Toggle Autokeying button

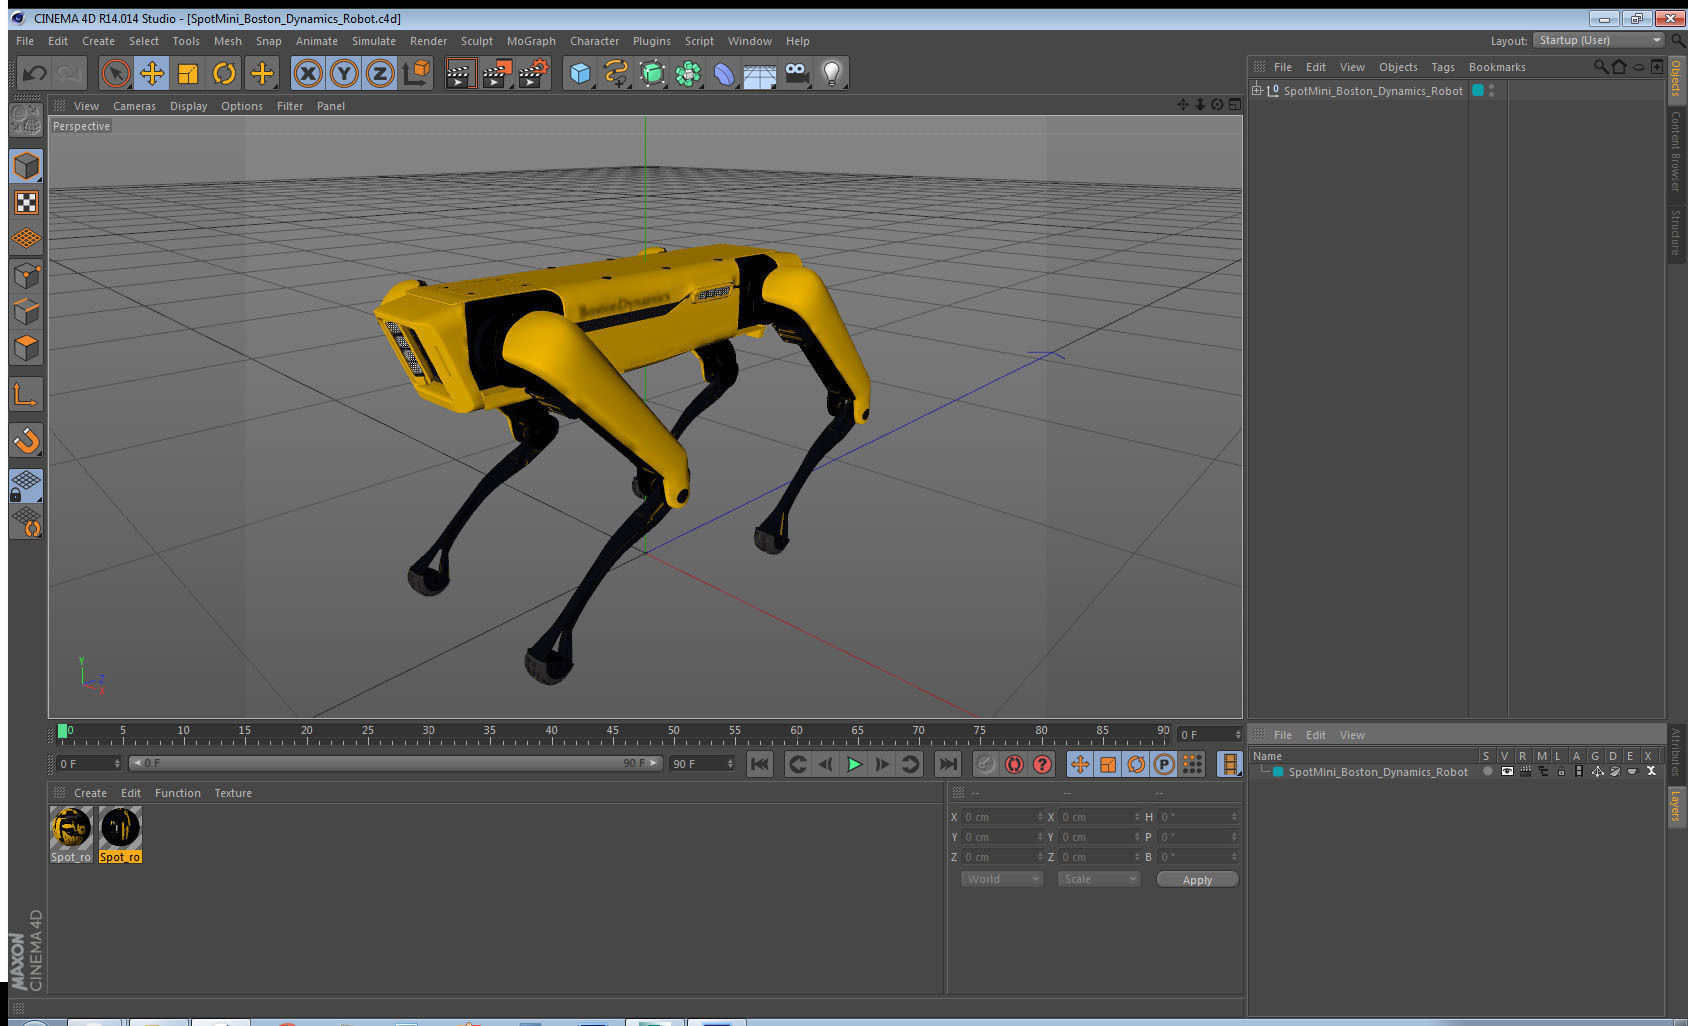[1014, 764]
